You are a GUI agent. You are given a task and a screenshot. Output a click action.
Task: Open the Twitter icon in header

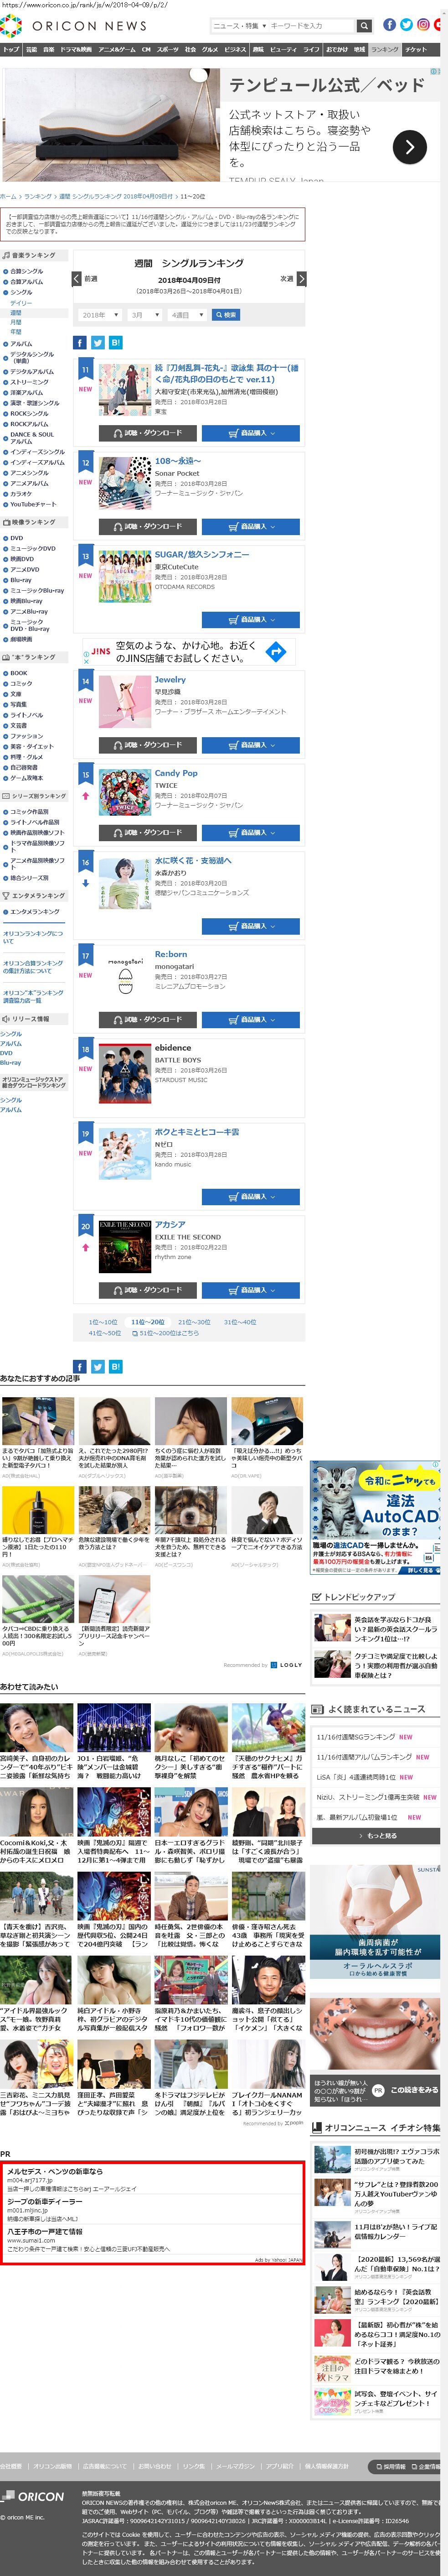pos(406,25)
